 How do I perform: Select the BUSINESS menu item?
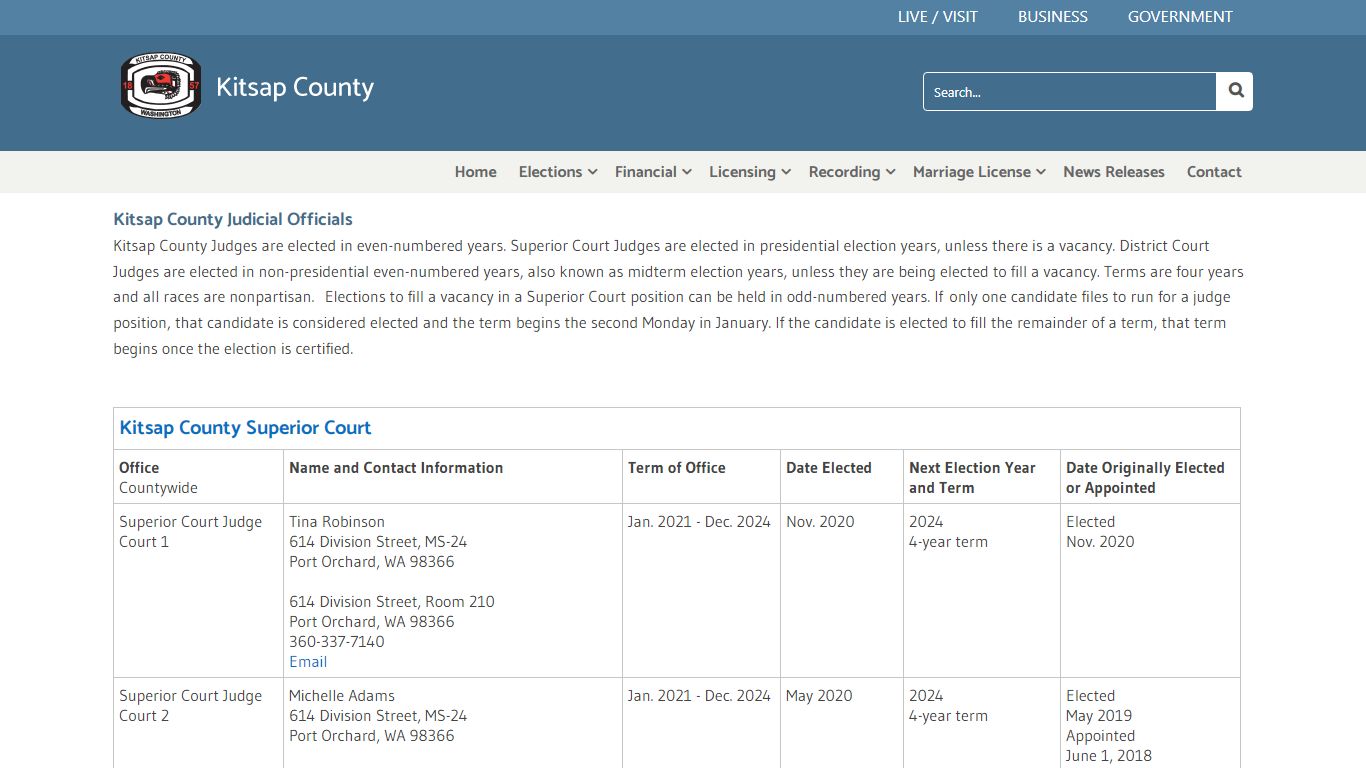[1052, 17]
